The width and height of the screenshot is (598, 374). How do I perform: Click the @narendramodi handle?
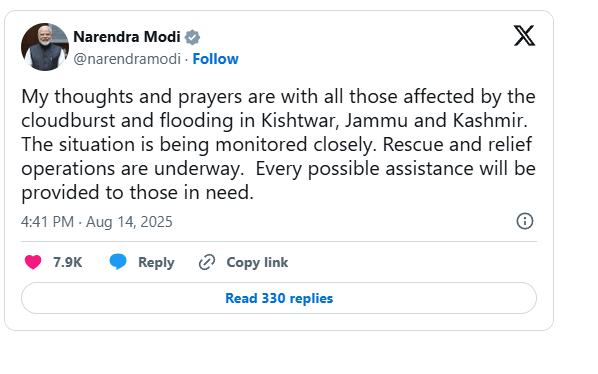pyautogui.click(x=127, y=59)
